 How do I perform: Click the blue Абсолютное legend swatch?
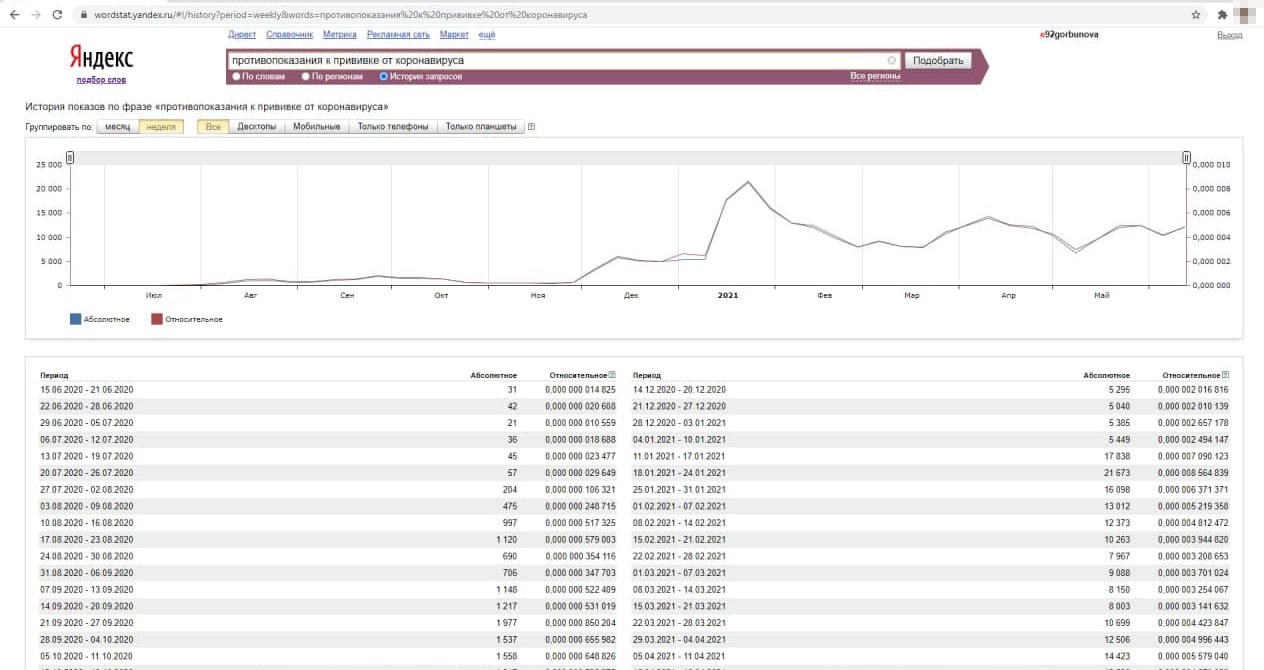point(75,320)
